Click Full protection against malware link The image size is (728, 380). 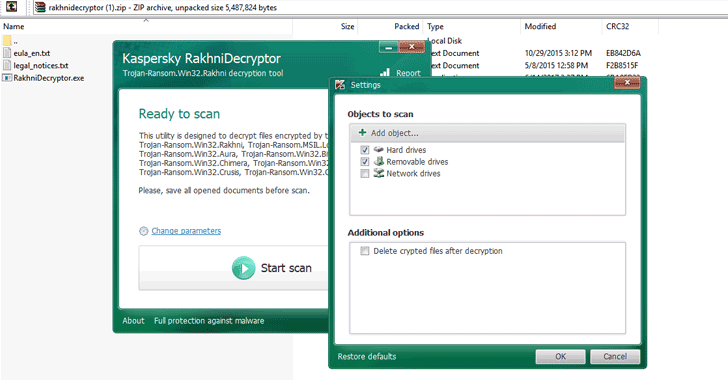tap(209, 321)
